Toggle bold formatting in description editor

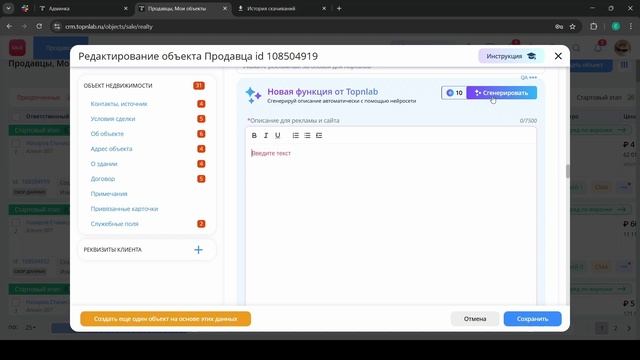click(x=254, y=136)
